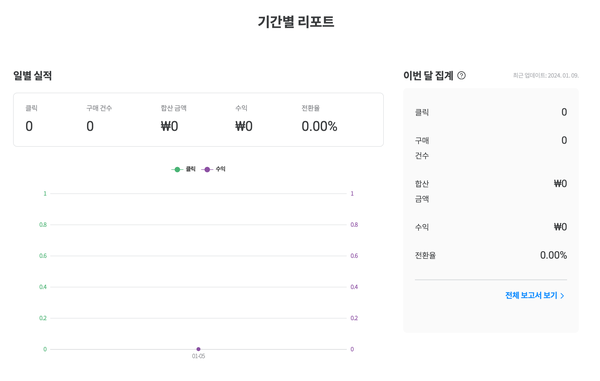Click the 합산 금액 label in daily stats card
Image resolution: width=600 pixels, height=381 pixels.
173,108
